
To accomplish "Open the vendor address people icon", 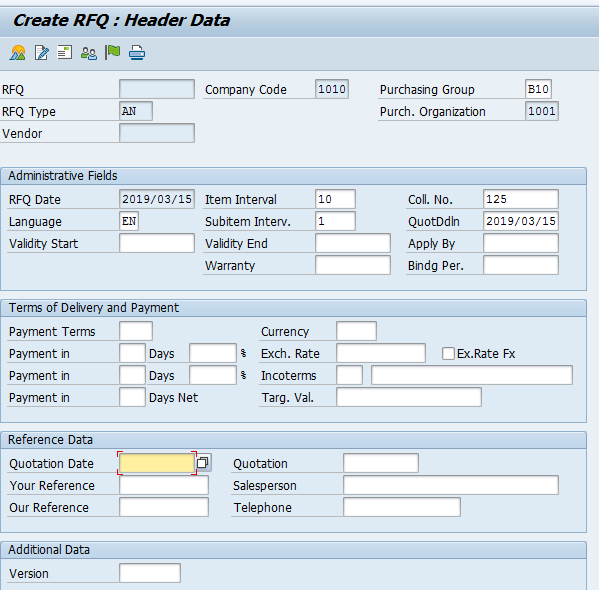I will point(89,53).
